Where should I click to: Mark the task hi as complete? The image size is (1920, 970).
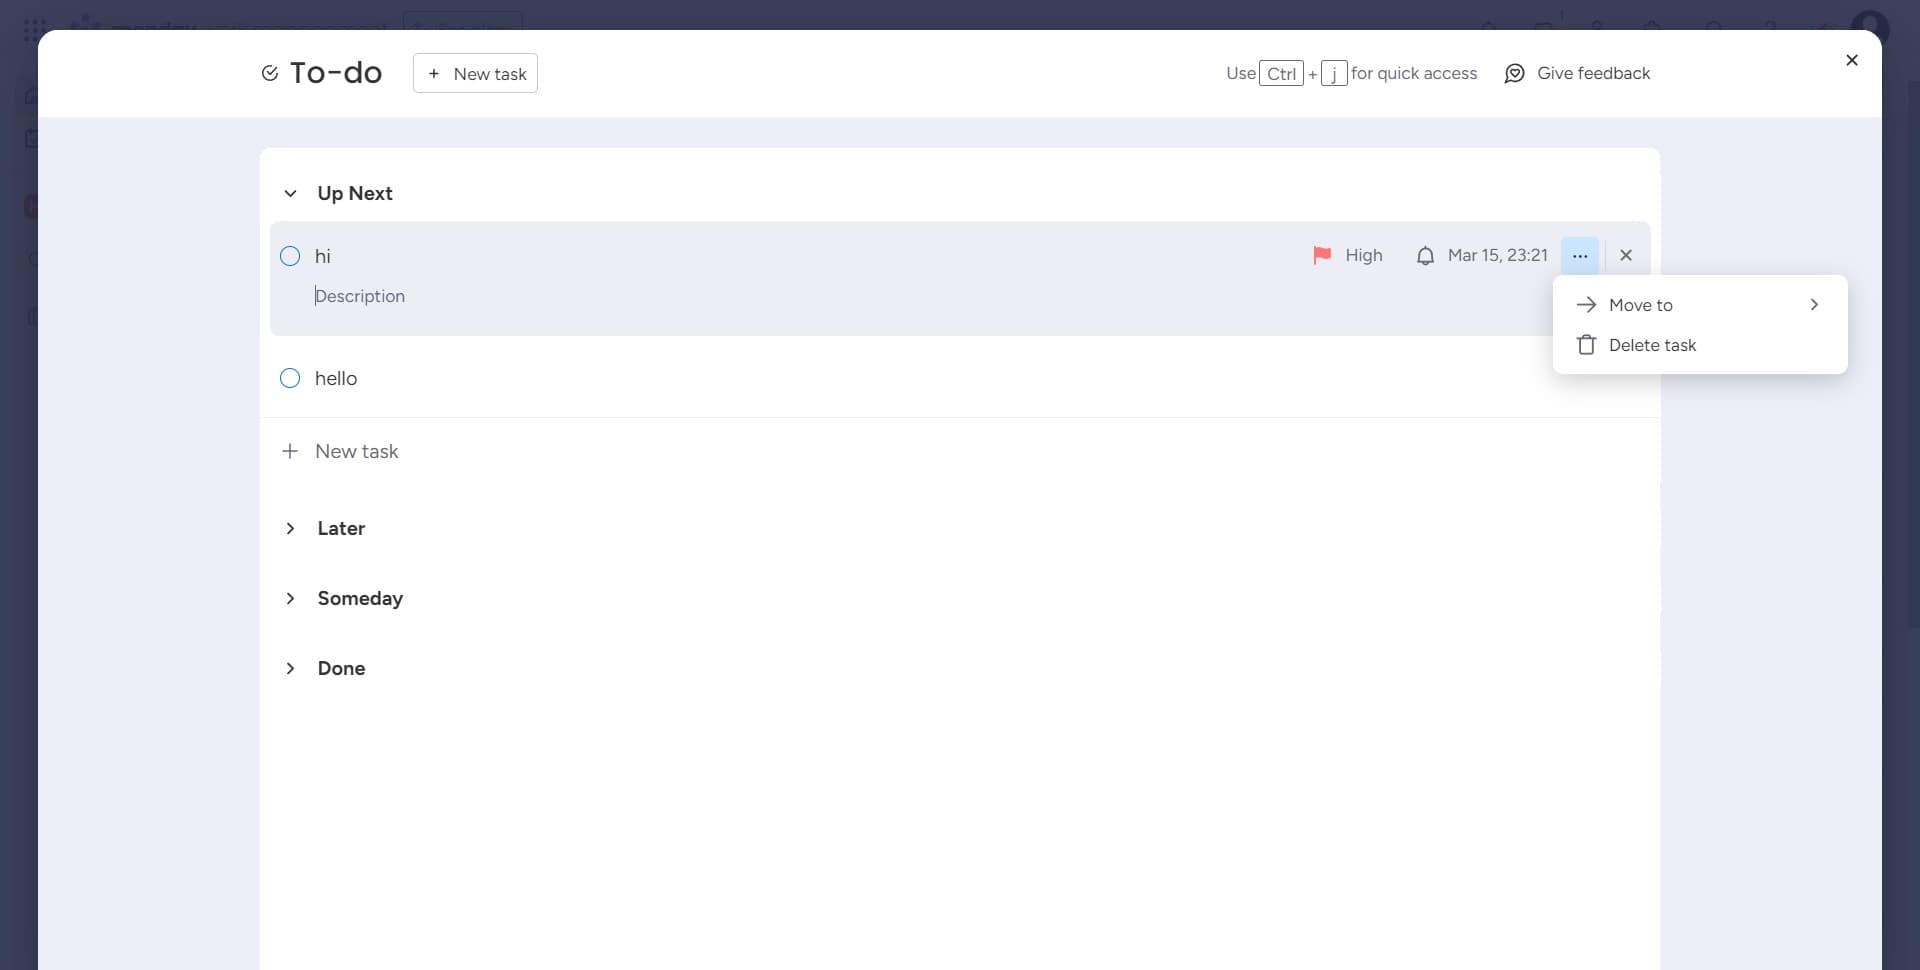coord(290,256)
